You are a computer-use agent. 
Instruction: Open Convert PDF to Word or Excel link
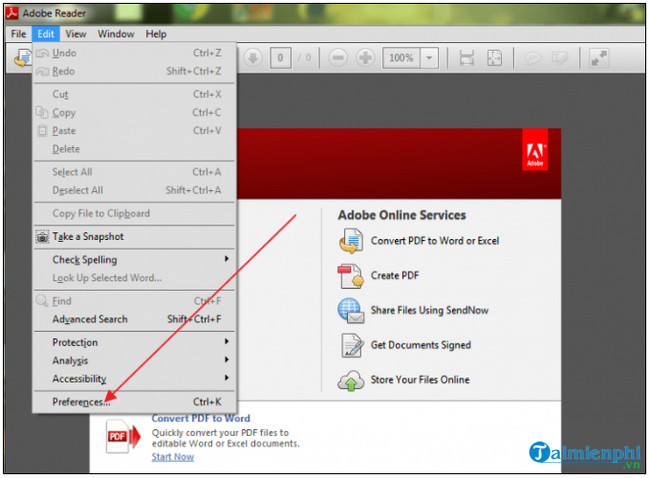tap(435, 241)
